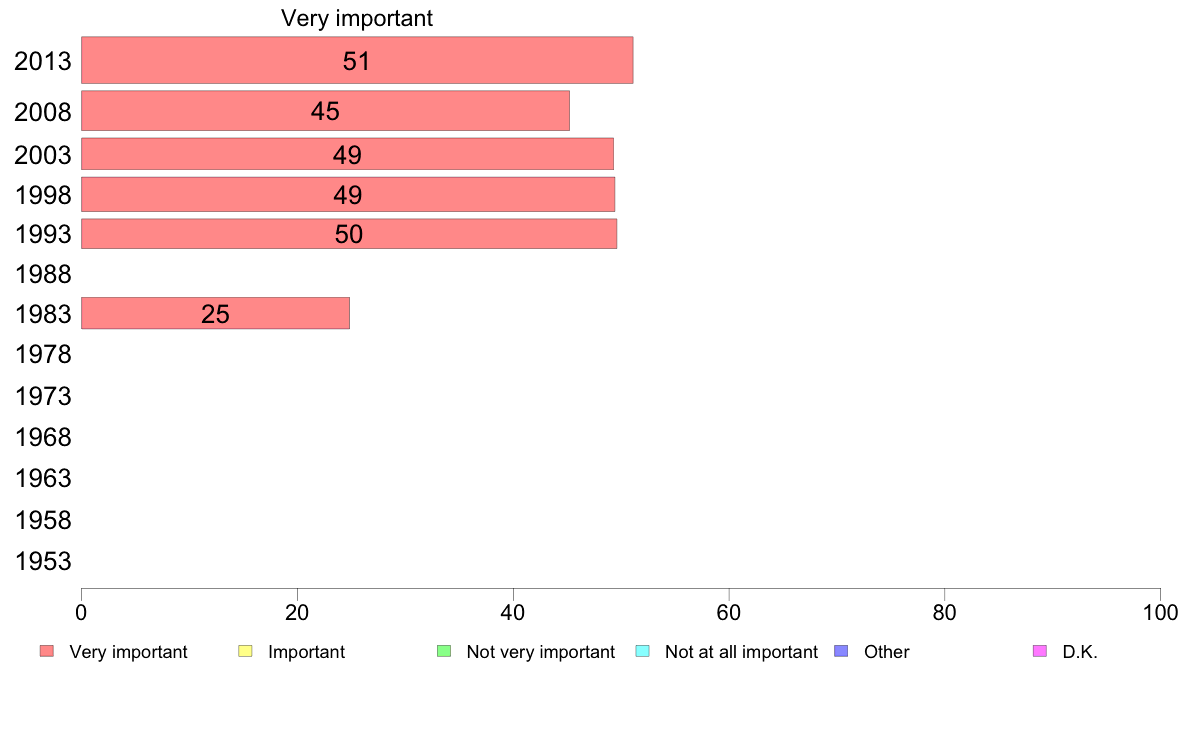1188x736 pixels.
Task: Click the D.K. legend text
Action: click(1080, 652)
